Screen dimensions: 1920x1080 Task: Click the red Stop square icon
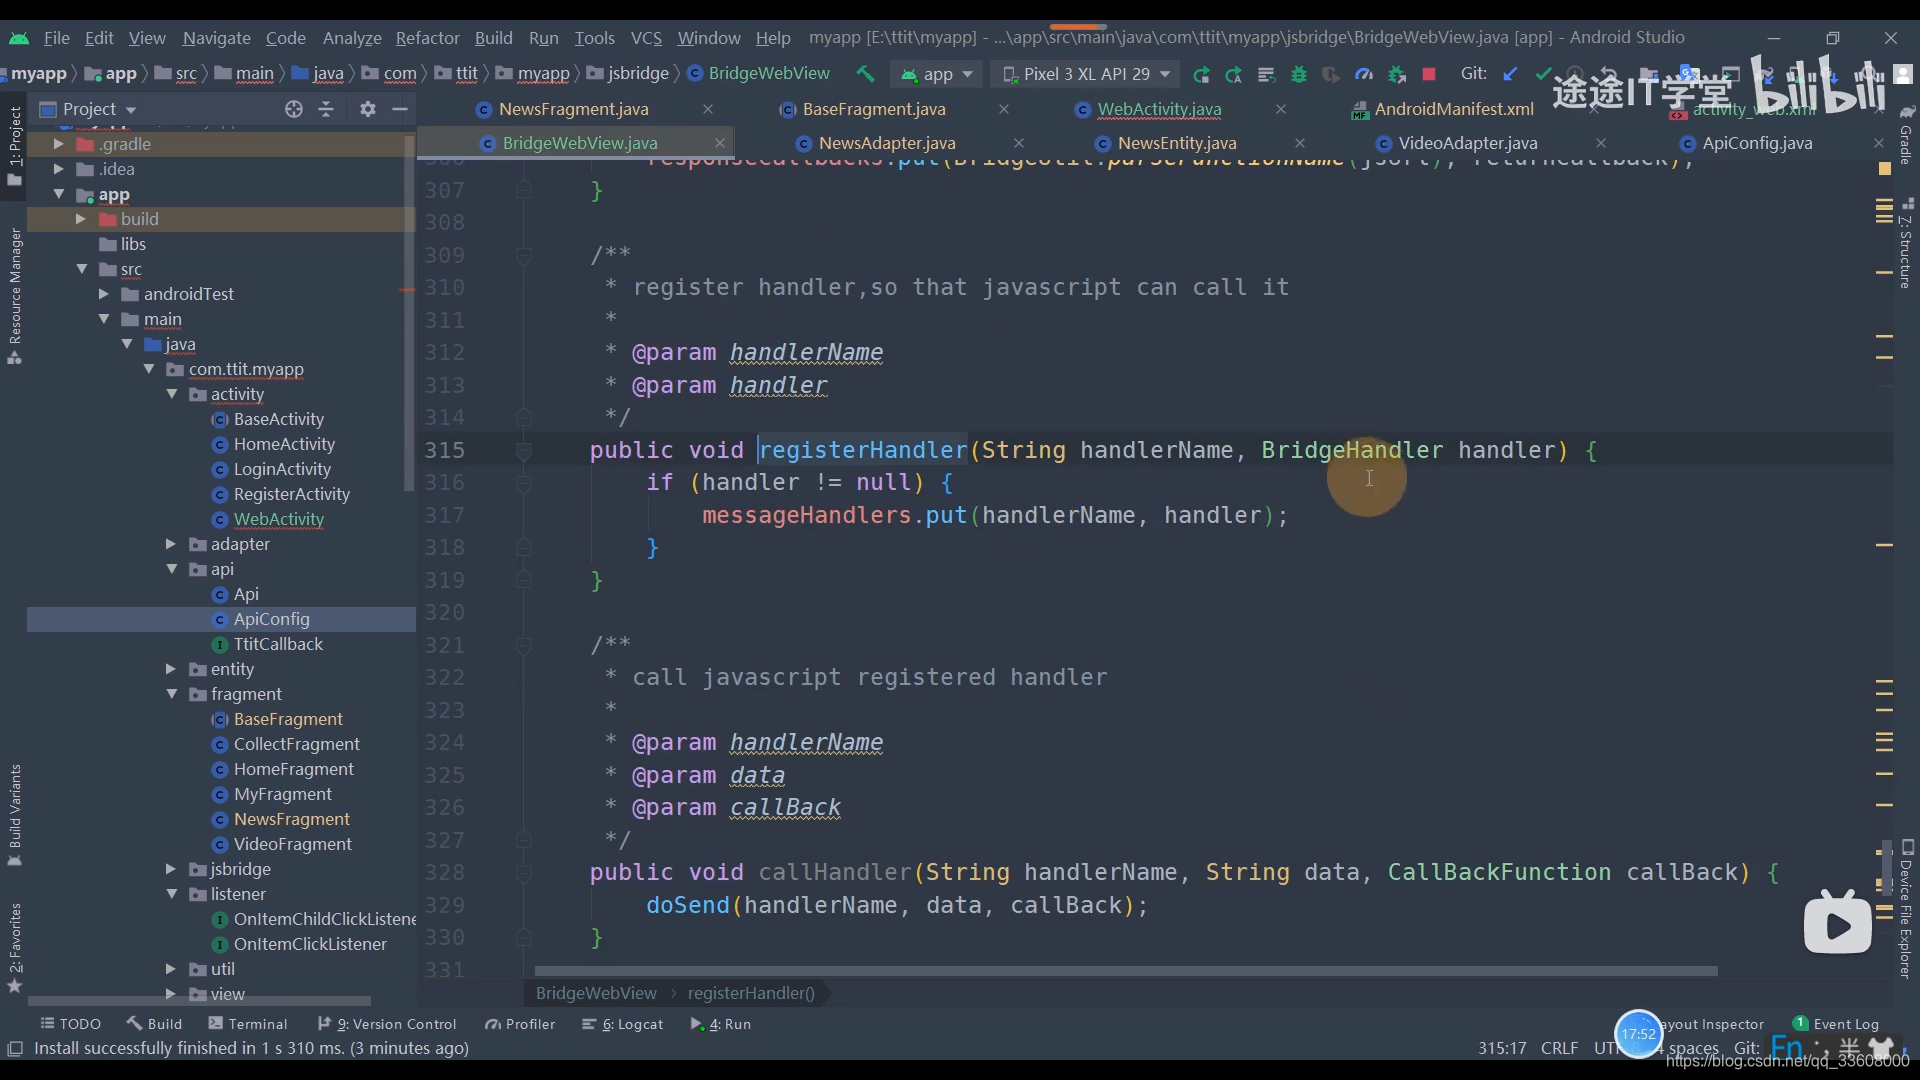click(x=1429, y=74)
